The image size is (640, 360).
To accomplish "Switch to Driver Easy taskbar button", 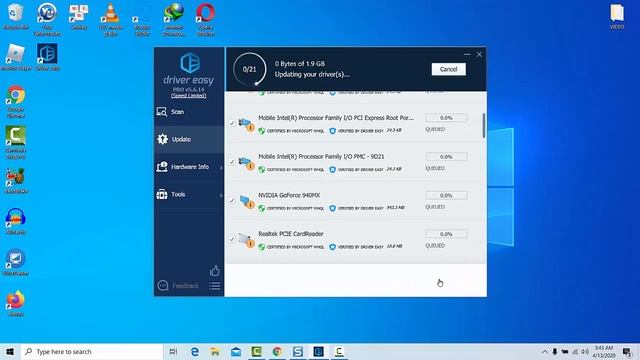I will tap(318, 351).
